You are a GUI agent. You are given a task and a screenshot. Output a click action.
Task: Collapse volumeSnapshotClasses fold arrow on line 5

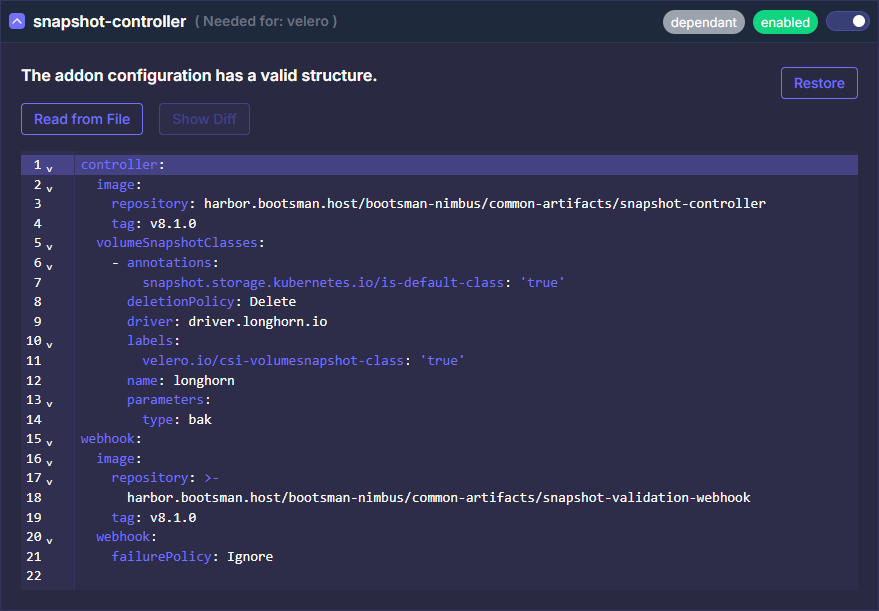50,245
